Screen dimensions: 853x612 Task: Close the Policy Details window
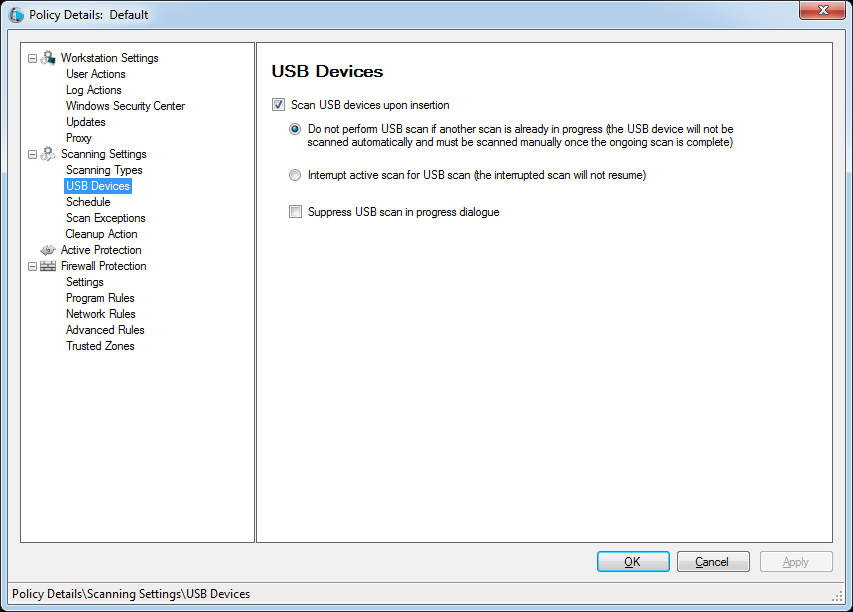(x=823, y=10)
